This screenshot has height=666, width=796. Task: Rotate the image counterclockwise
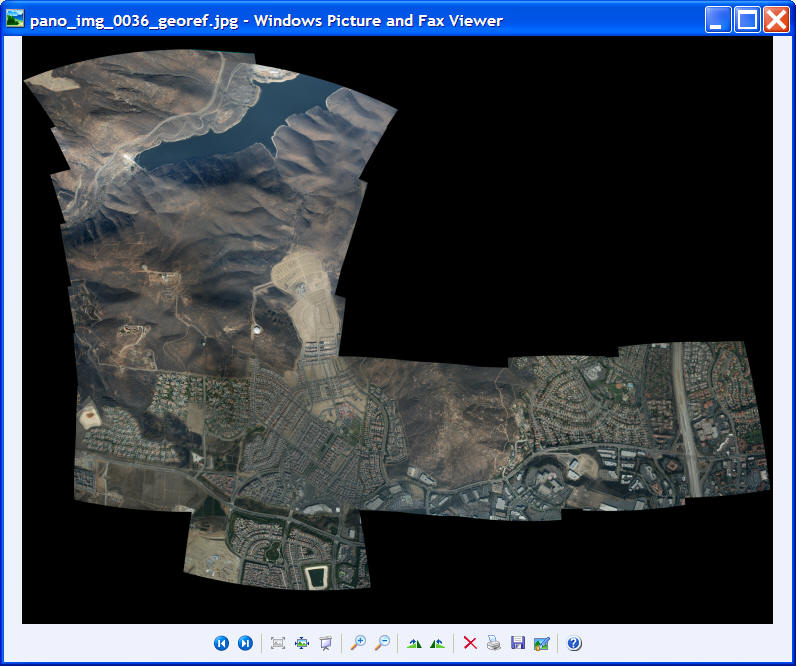(437, 643)
